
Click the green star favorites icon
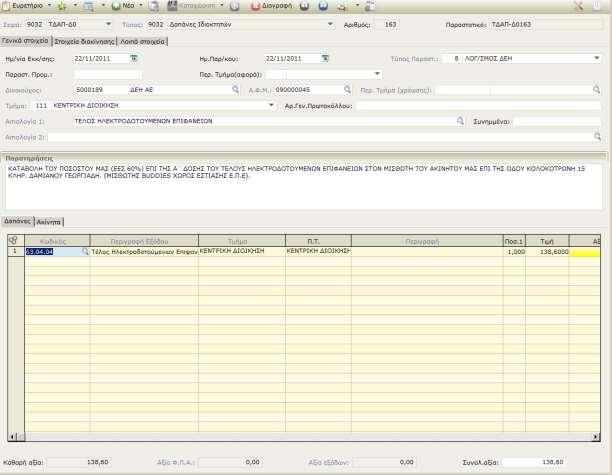pos(62,6)
